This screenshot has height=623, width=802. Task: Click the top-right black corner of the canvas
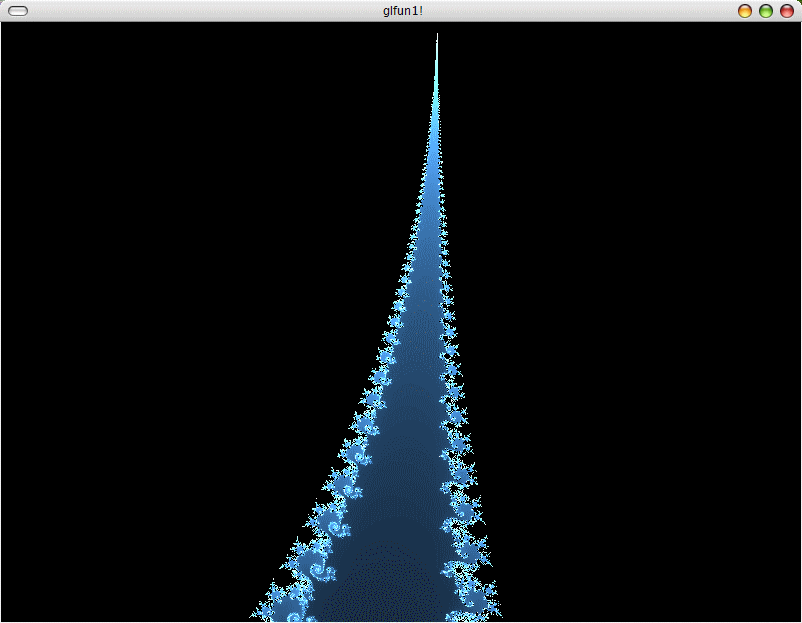click(x=790, y=32)
